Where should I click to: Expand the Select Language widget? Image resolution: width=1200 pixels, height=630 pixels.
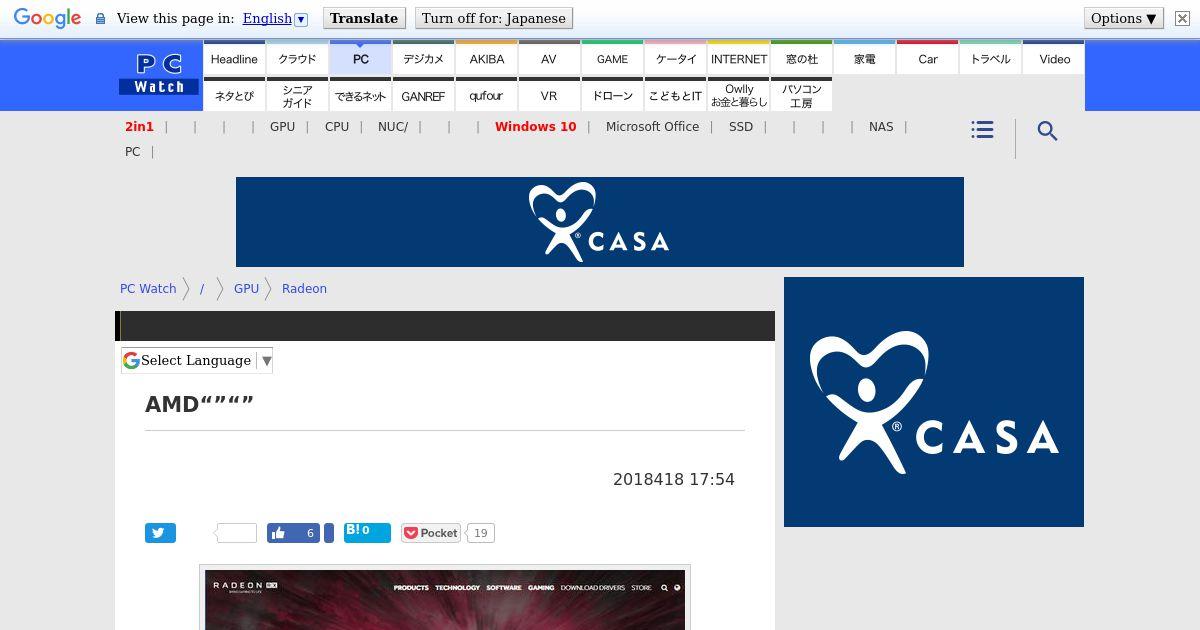(x=197, y=360)
